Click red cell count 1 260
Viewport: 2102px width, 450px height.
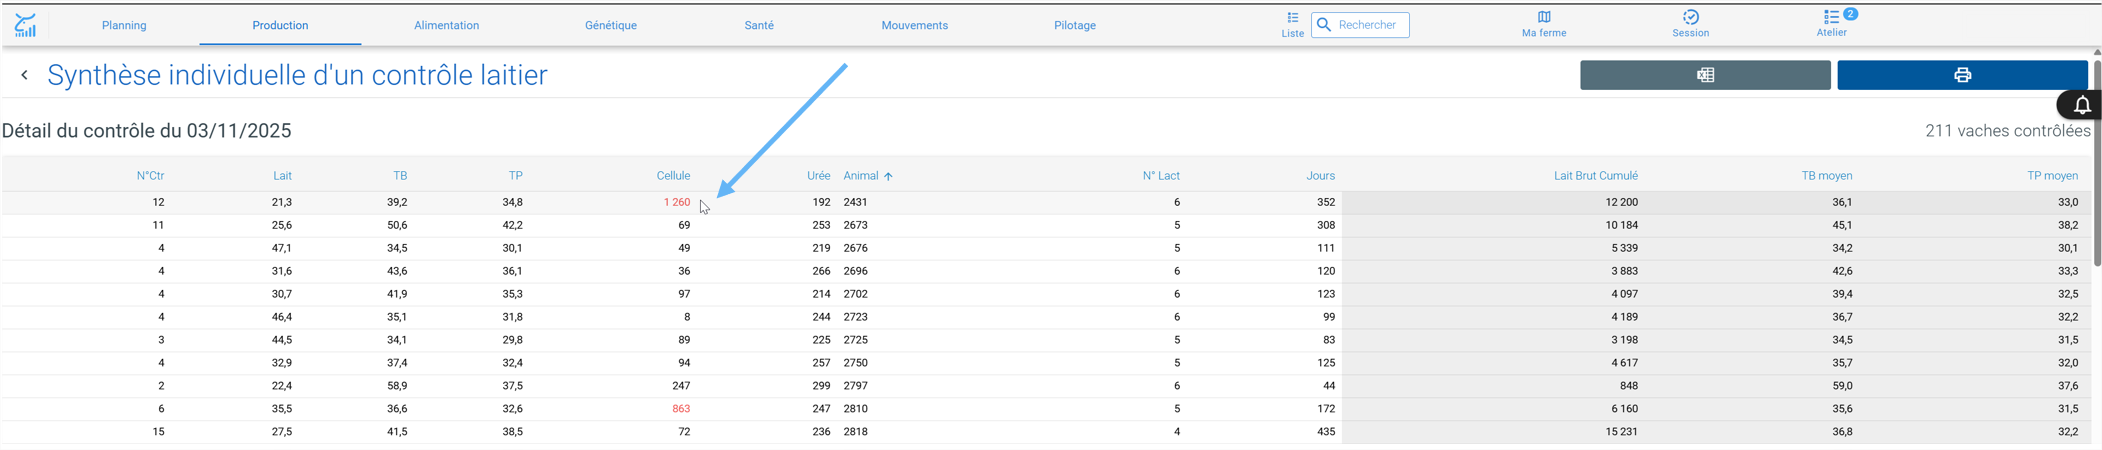(x=677, y=202)
